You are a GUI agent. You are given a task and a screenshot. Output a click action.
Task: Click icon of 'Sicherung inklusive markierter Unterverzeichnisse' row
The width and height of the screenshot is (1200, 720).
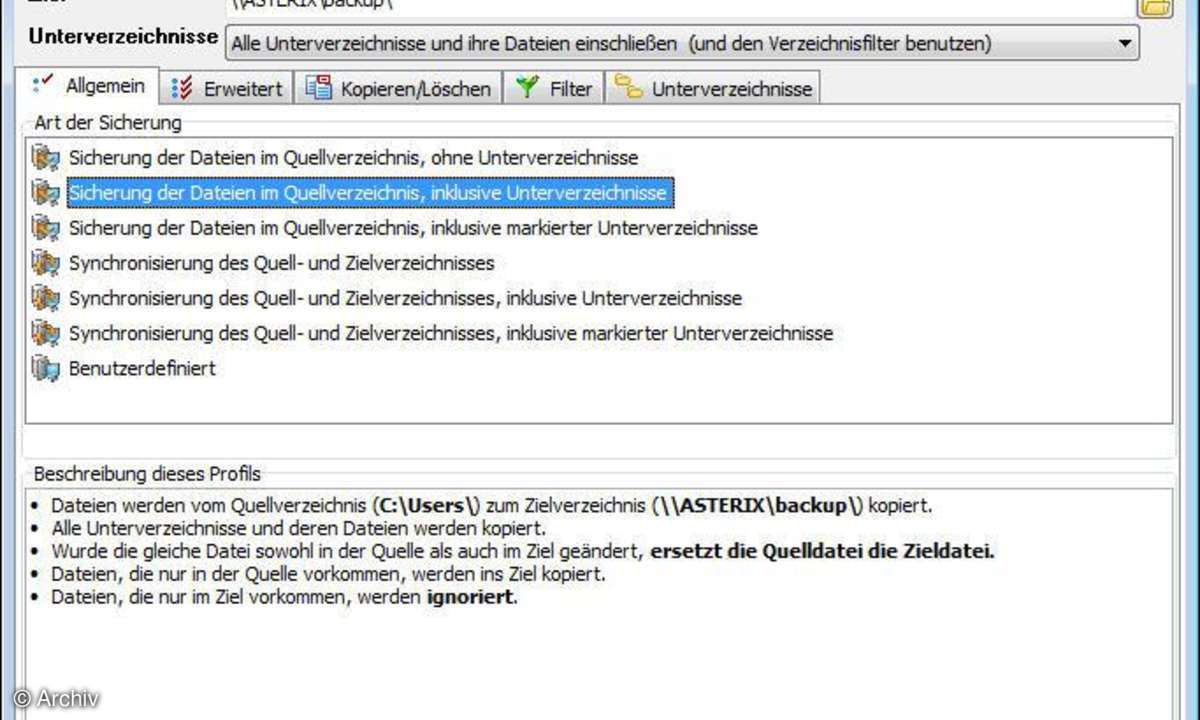[x=46, y=228]
